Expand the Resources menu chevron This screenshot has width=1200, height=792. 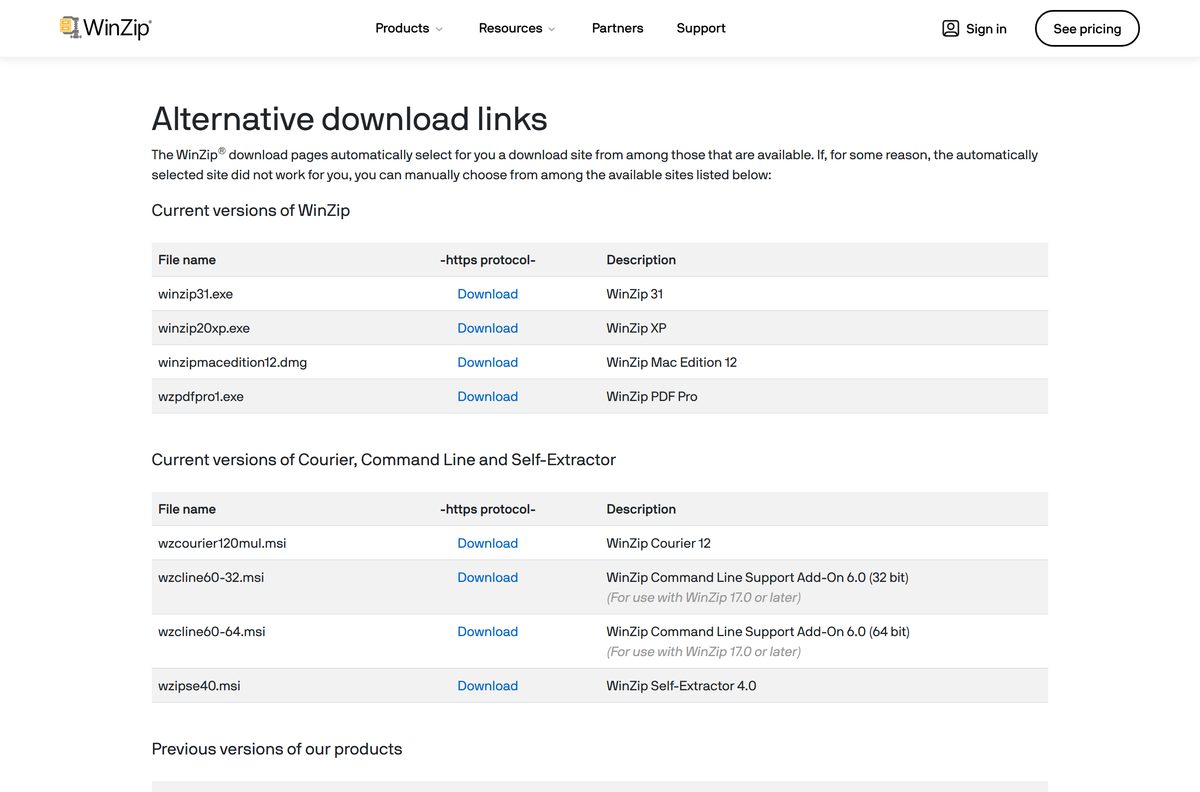(x=552, y=29)
